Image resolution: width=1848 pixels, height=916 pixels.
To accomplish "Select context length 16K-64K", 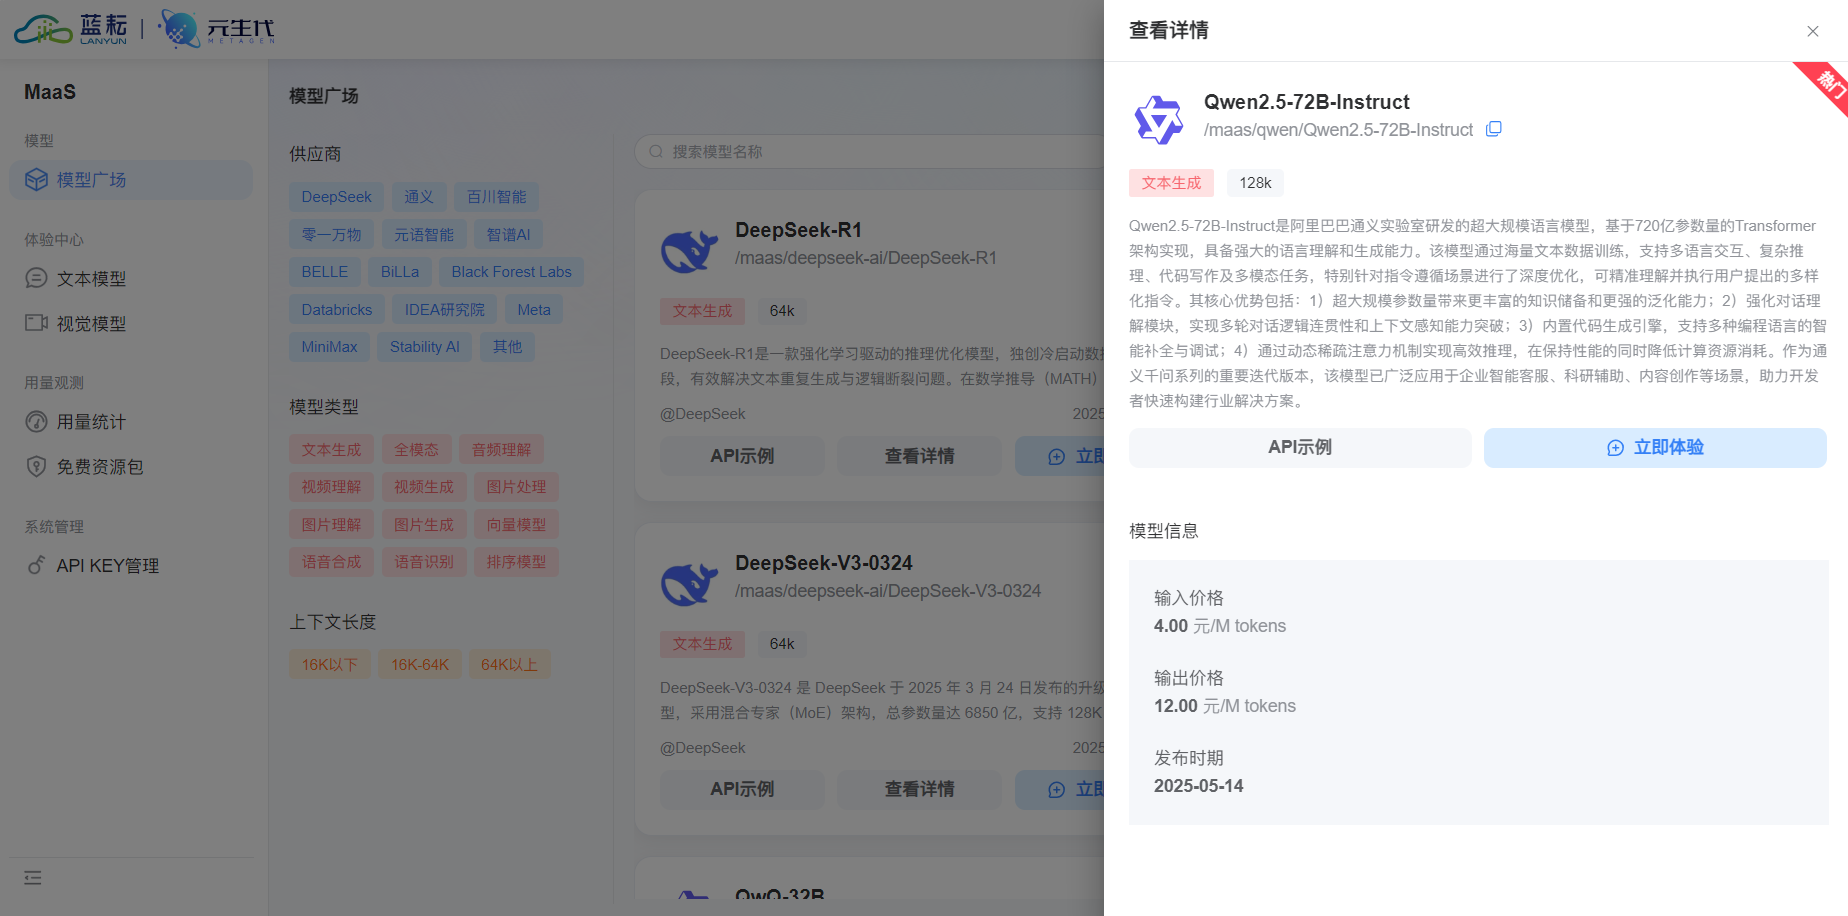I will pyautogui.click(x=420, y=665).
